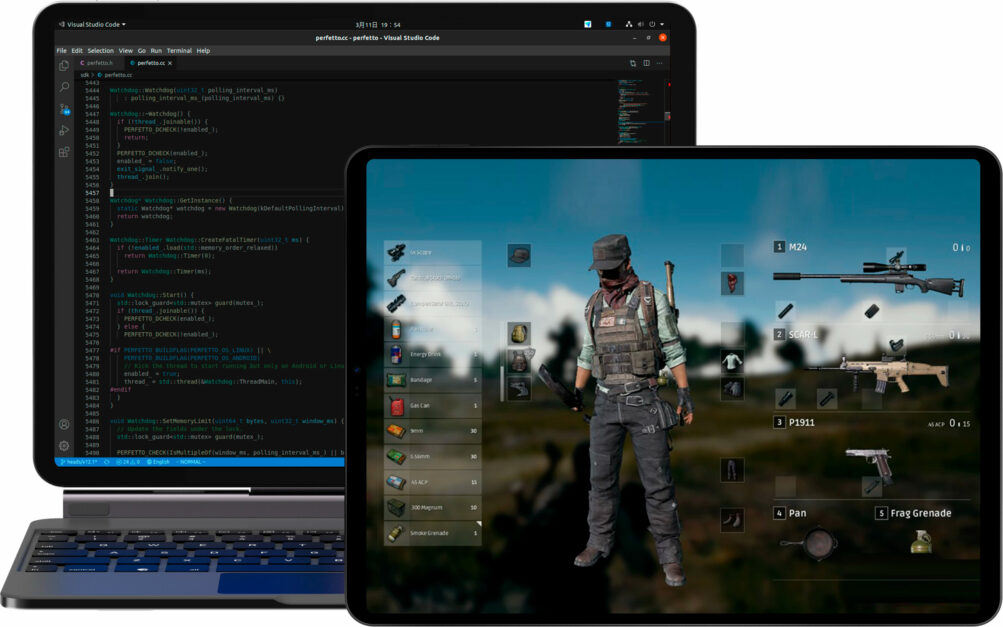Open the Terminal menu in VS Code

179,51
